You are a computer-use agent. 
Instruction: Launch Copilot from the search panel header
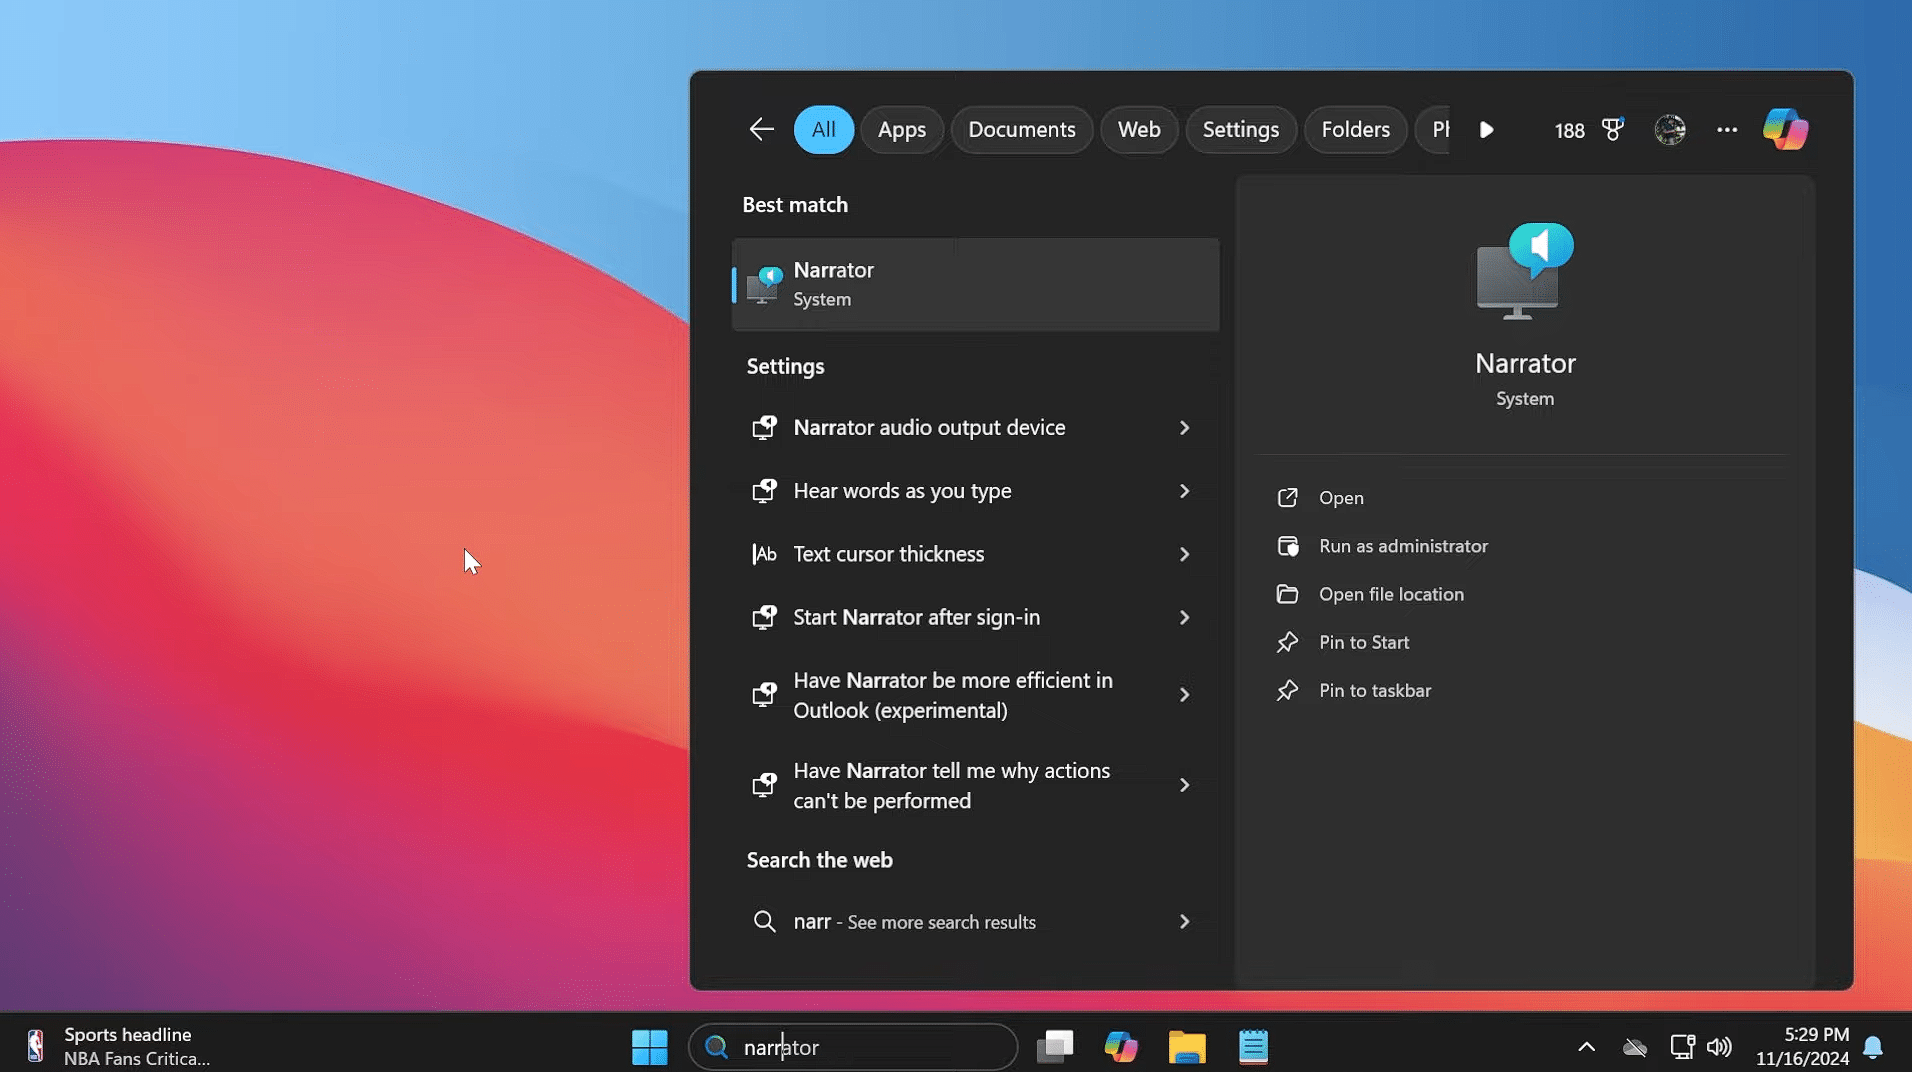[x=1785, y=129]
